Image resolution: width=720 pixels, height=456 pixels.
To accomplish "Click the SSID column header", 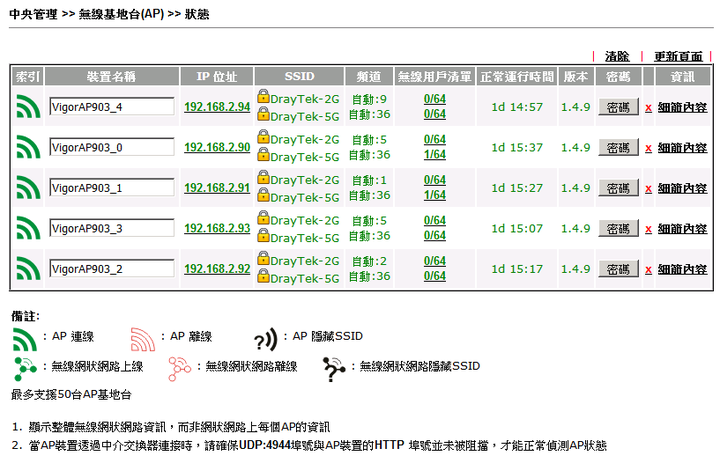I will click(x=299, y=76).
